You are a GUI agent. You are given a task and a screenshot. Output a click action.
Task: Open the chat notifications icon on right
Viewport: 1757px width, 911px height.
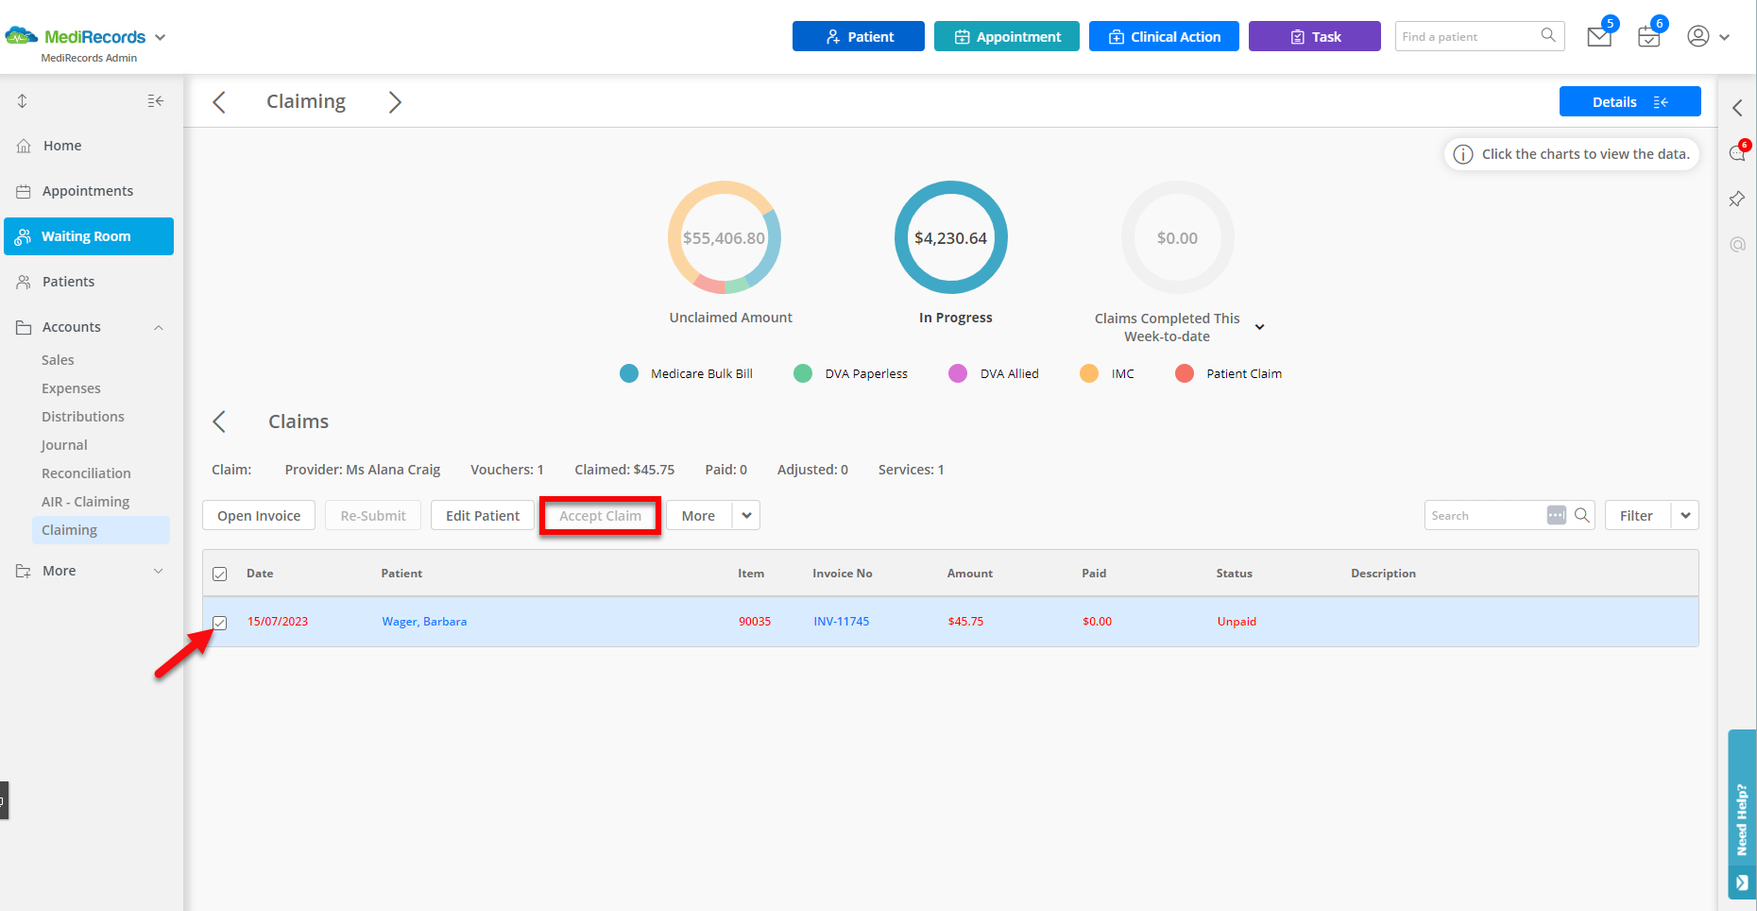coord(1737,153)
